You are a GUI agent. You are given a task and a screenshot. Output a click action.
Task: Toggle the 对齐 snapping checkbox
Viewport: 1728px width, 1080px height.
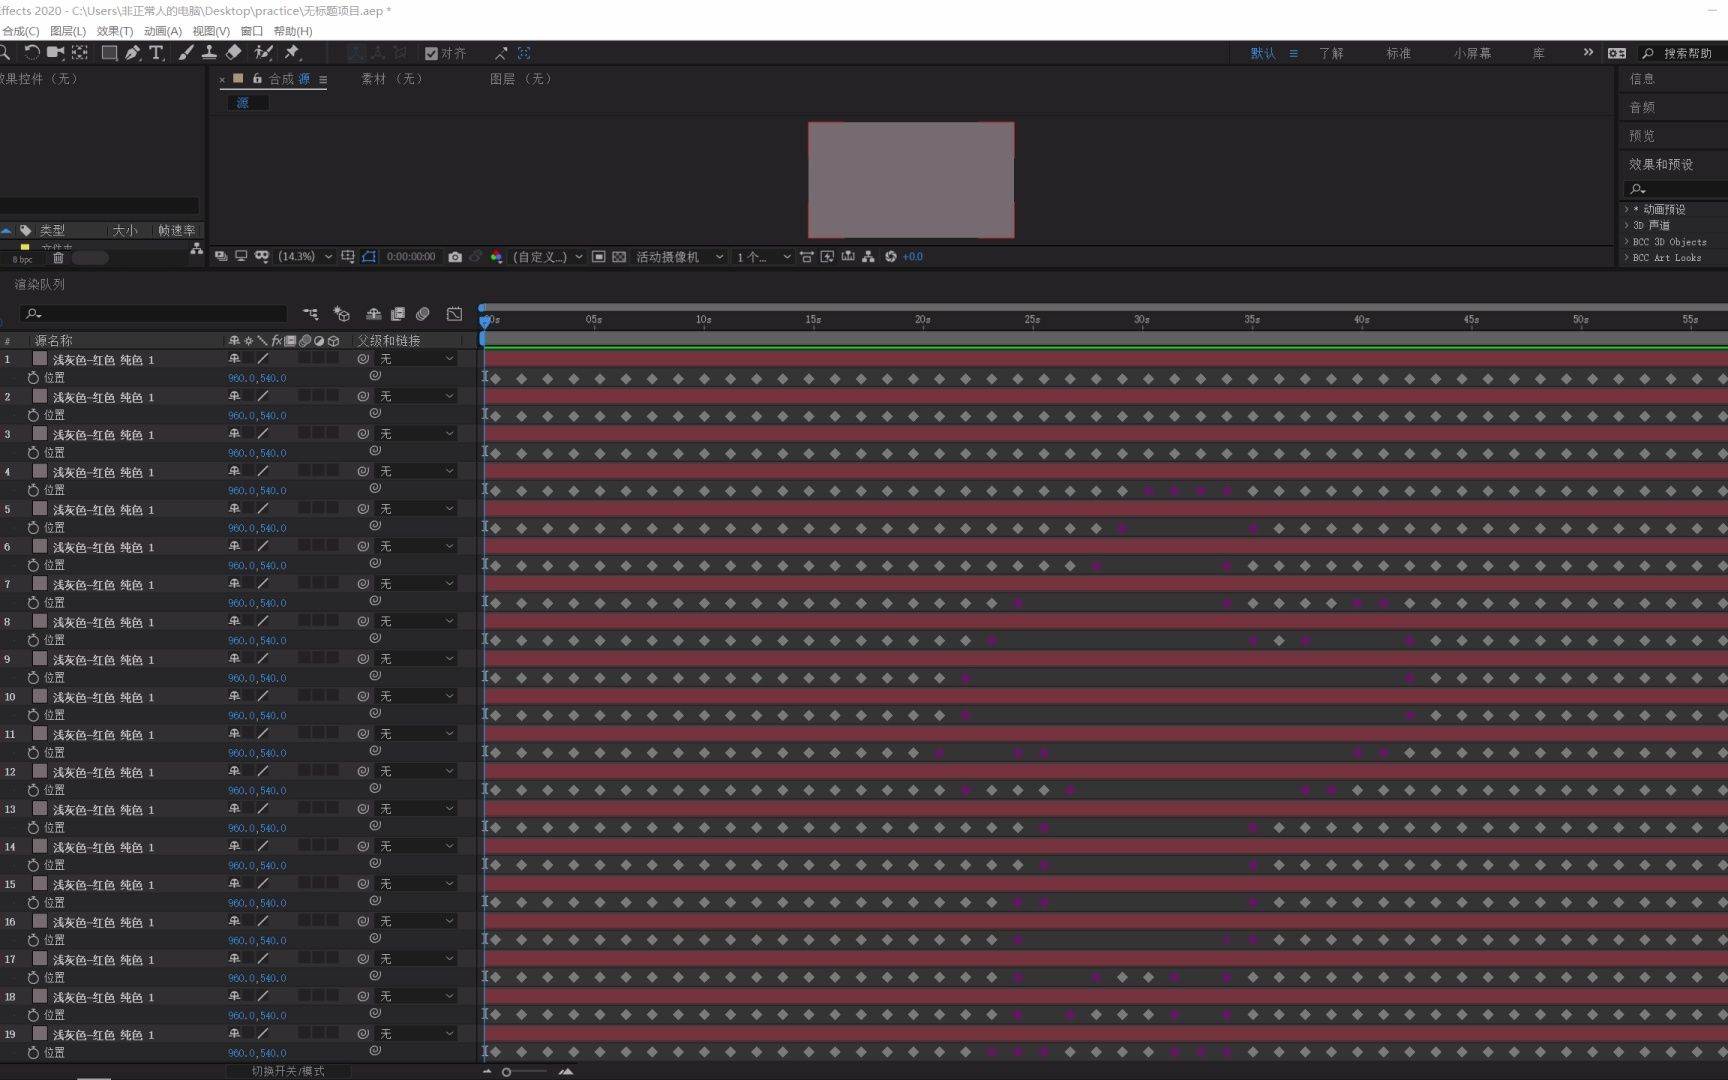431,54
